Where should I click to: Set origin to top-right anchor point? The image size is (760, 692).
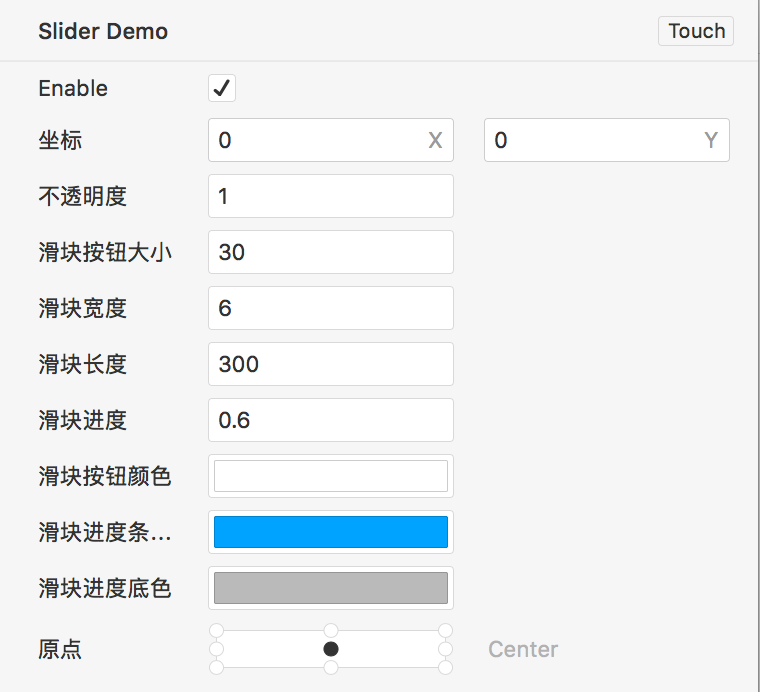446,631
